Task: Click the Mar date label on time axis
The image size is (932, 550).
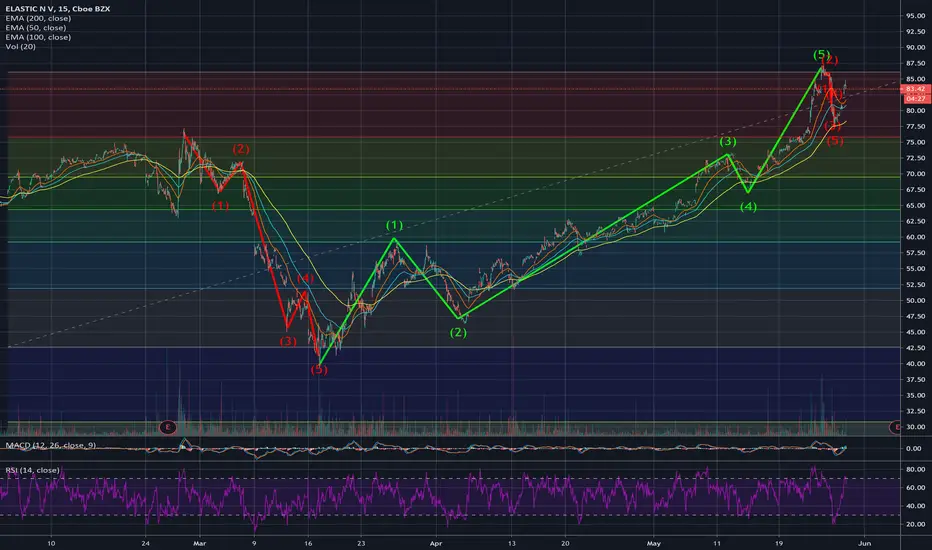Action: click(x=200, y=543)
